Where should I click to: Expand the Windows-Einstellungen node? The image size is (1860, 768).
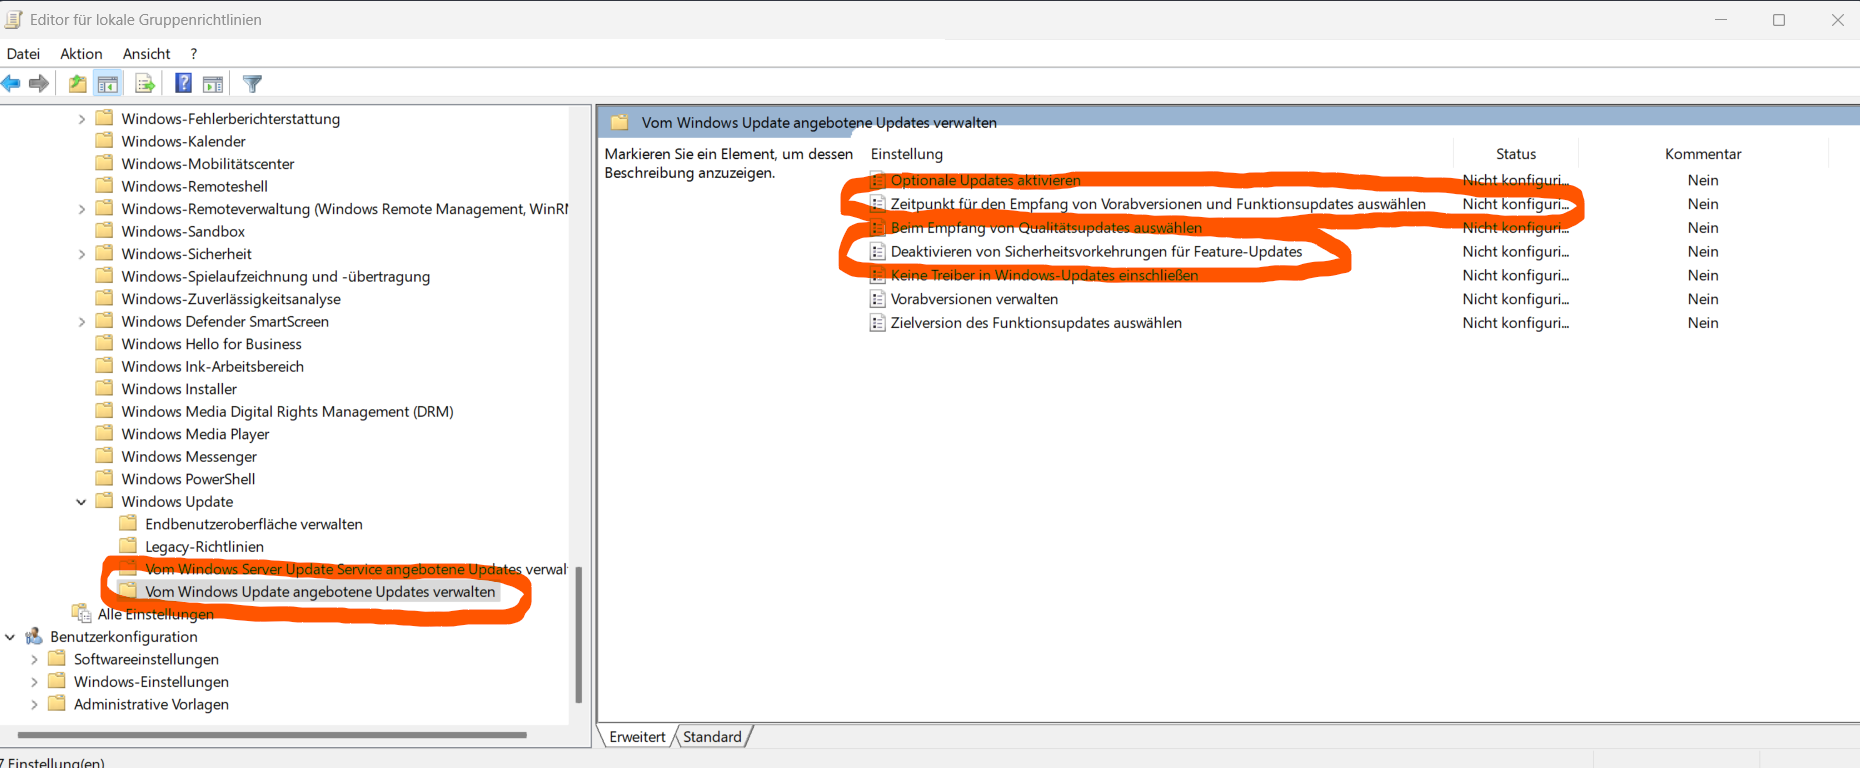pos(34,682)
